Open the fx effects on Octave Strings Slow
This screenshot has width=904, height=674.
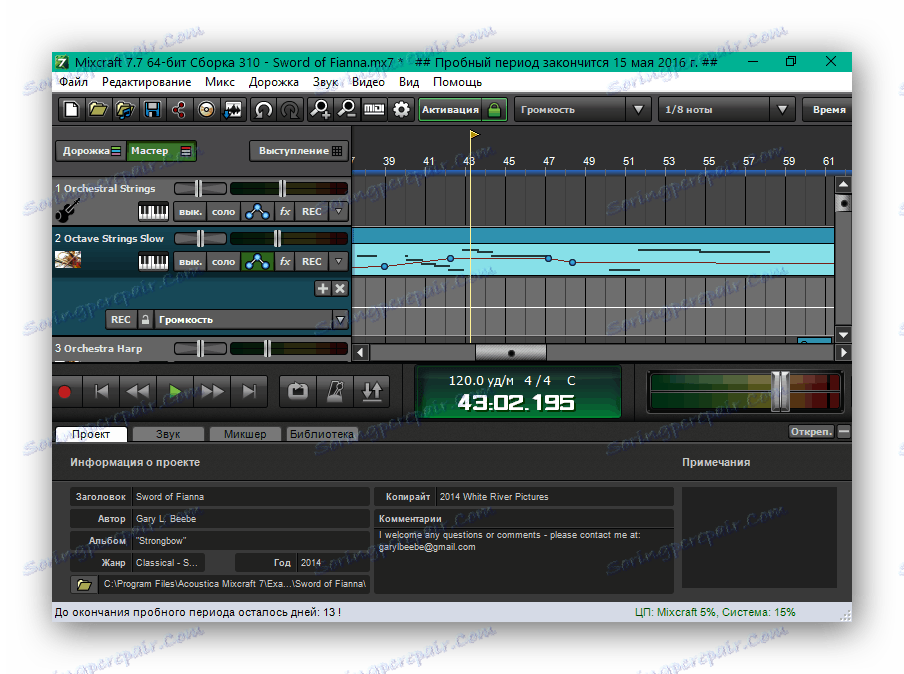pyautogui.click(x=284, y=262)
